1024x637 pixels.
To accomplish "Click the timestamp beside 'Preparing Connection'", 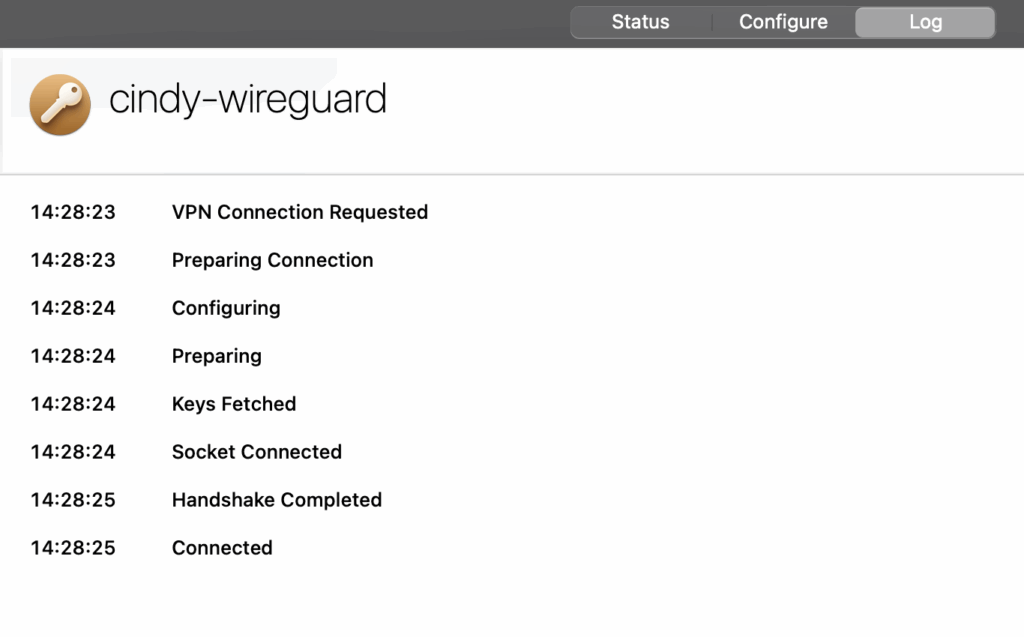I will point(73,260).
